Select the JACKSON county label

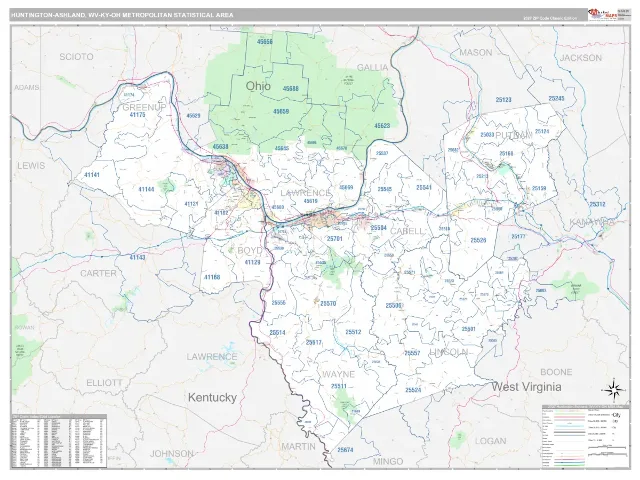pyautogui.click(x=581, y=58)
